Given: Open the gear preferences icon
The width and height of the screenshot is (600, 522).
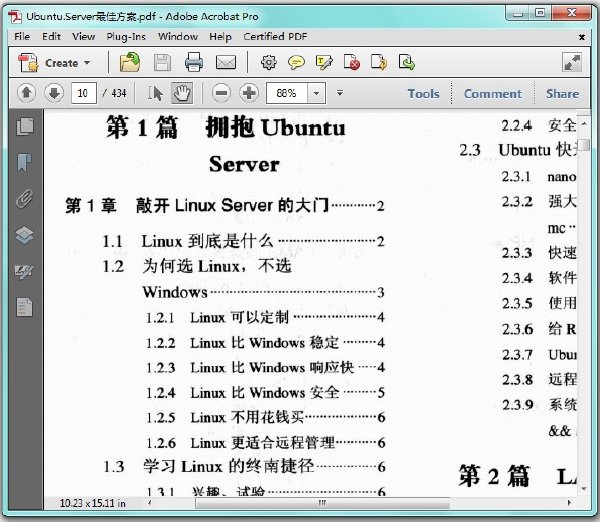Looking at the screenshot, I should point(269,62).
